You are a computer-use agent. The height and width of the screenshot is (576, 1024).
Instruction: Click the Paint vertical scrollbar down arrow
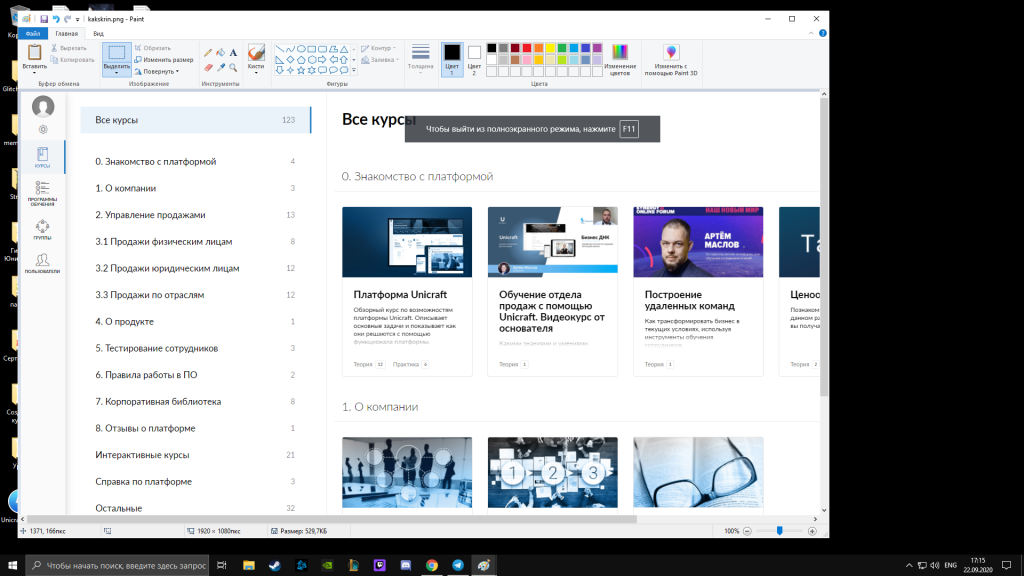[824, 510]
